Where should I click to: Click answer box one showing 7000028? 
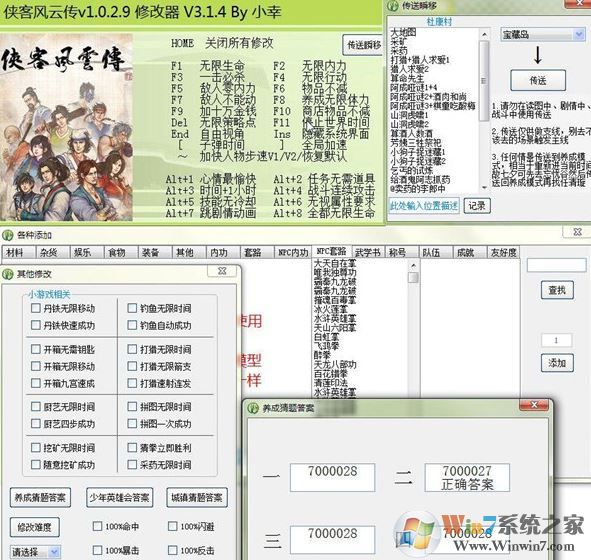332,477
